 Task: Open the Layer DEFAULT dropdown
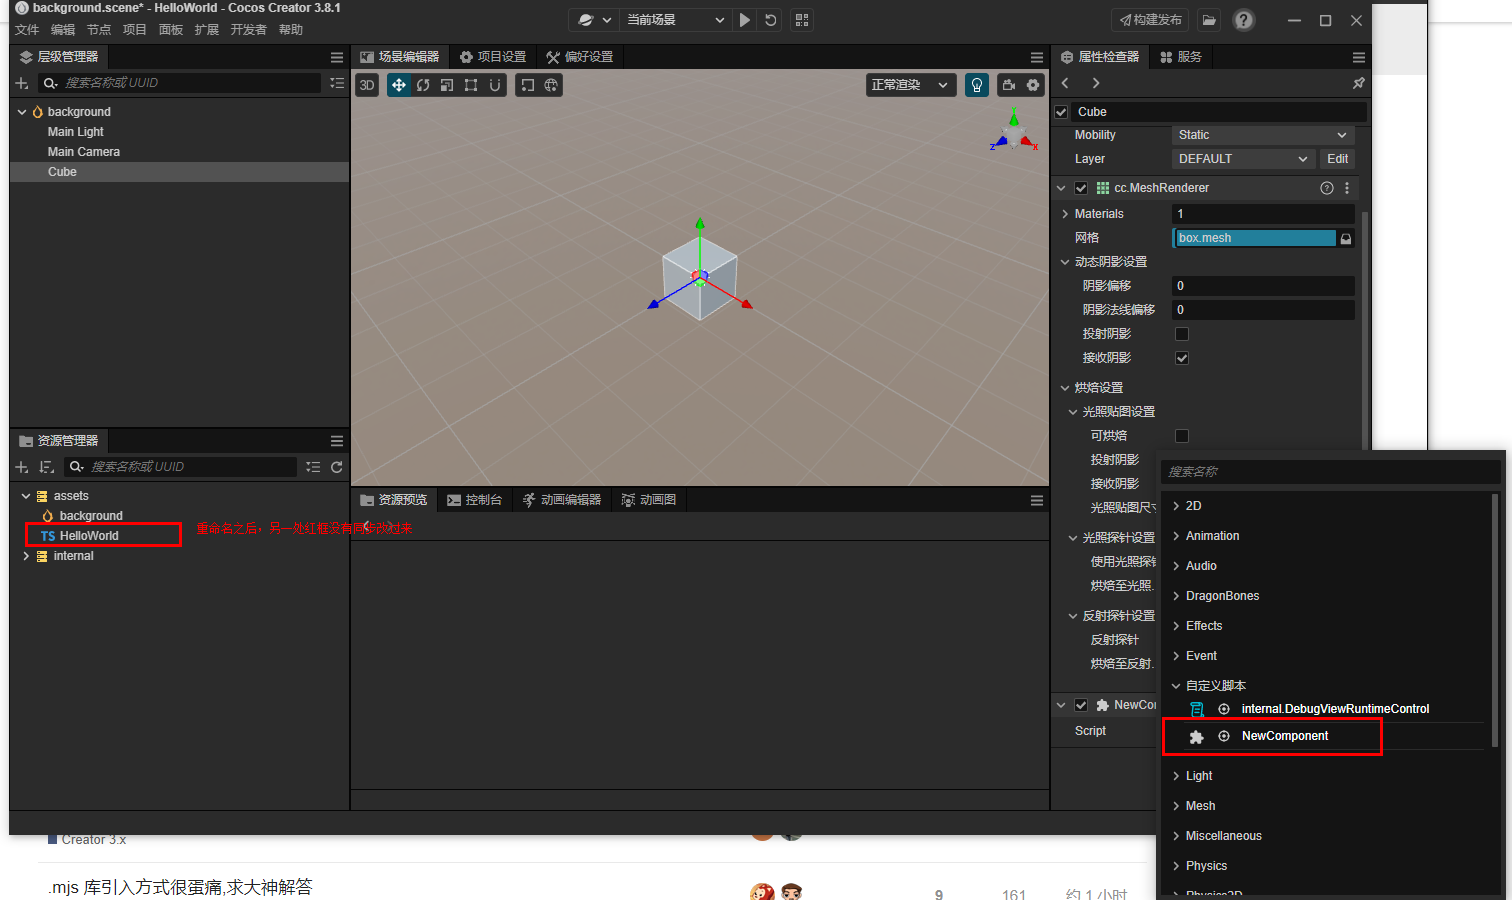click(1243, 159)
